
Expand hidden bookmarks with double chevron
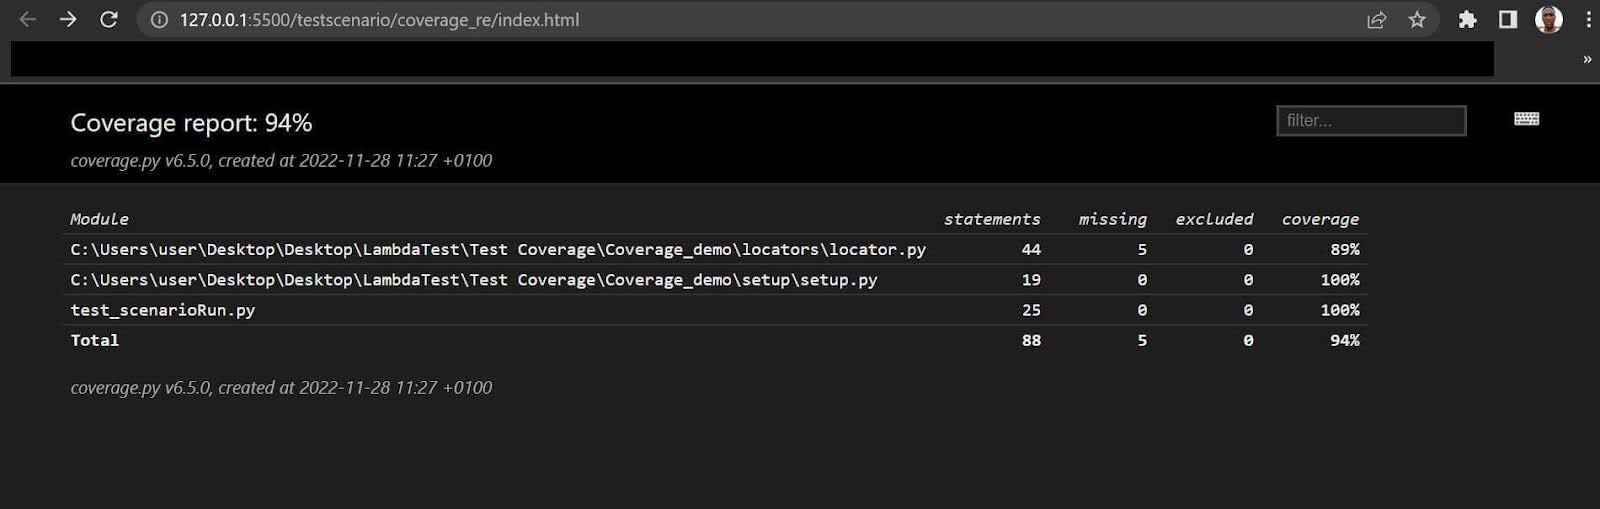pos(1586,59)
